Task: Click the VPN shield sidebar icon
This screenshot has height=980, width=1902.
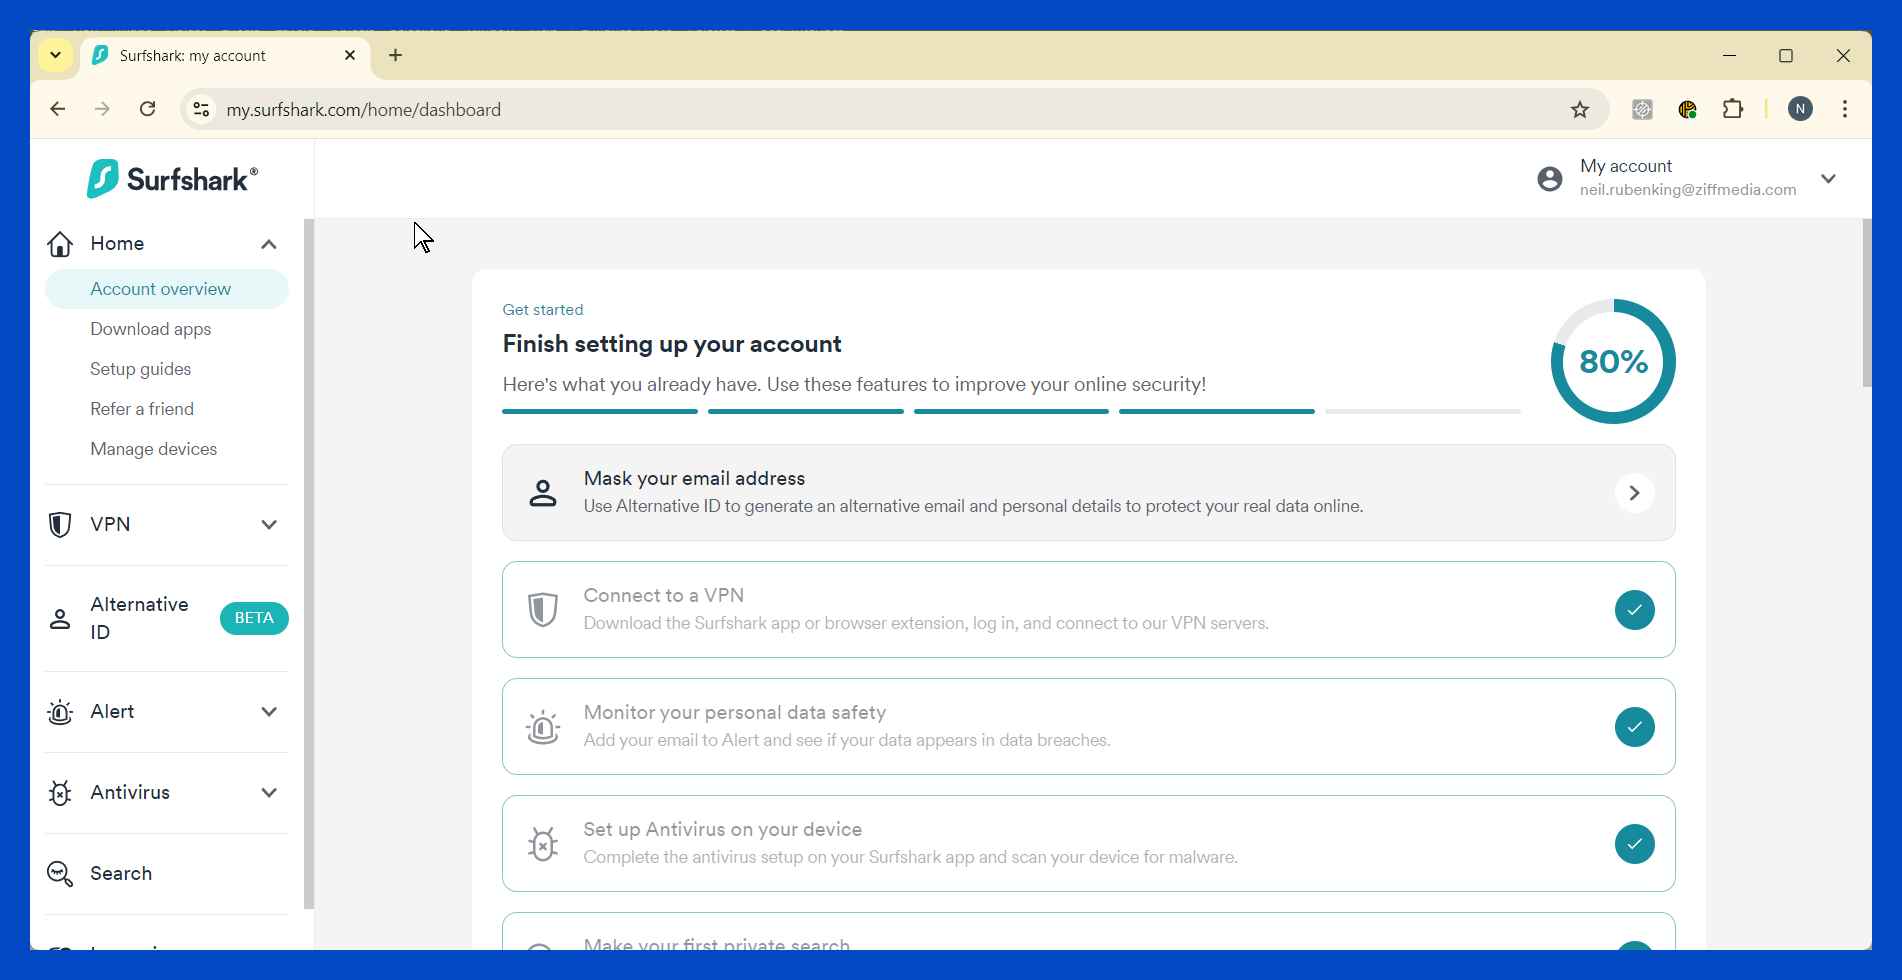Action: [60, 525]
